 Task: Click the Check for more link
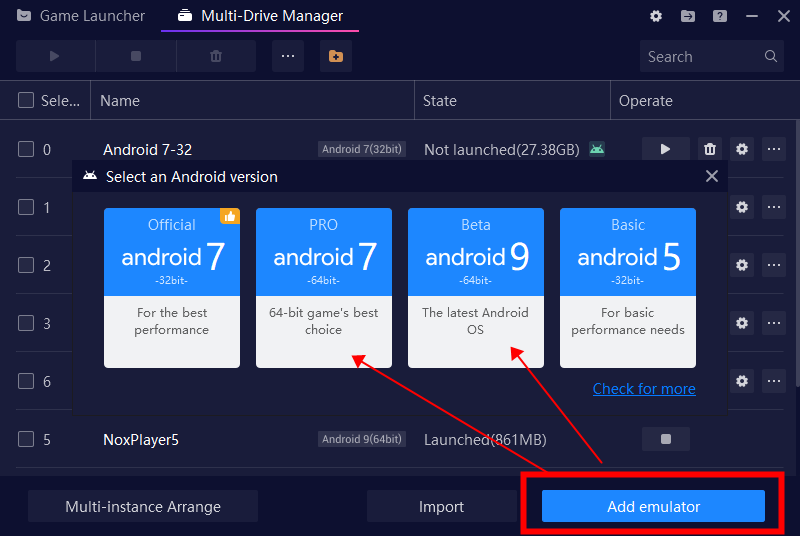(644, 389)
